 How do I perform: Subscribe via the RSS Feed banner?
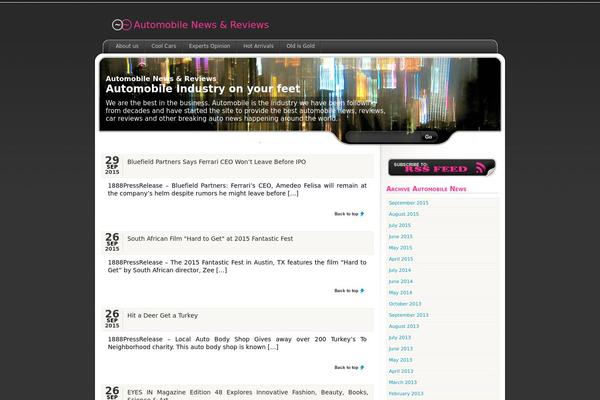(x=442, y=168)
